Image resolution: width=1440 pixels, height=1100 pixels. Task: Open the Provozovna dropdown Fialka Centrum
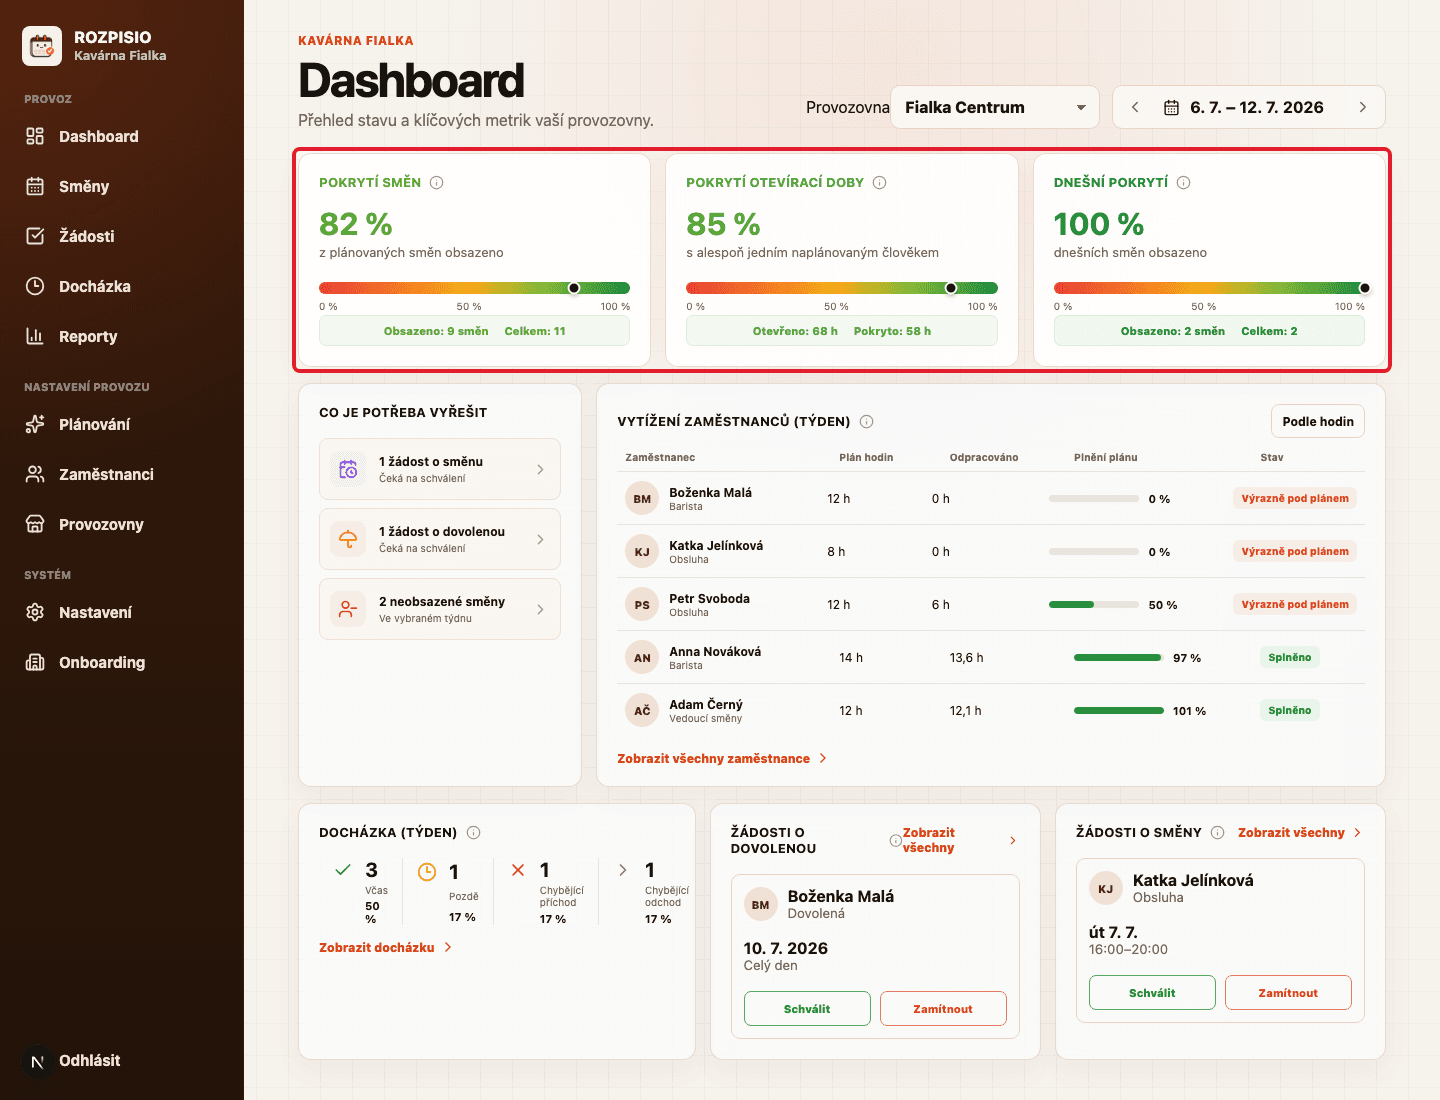pos(995,107)
